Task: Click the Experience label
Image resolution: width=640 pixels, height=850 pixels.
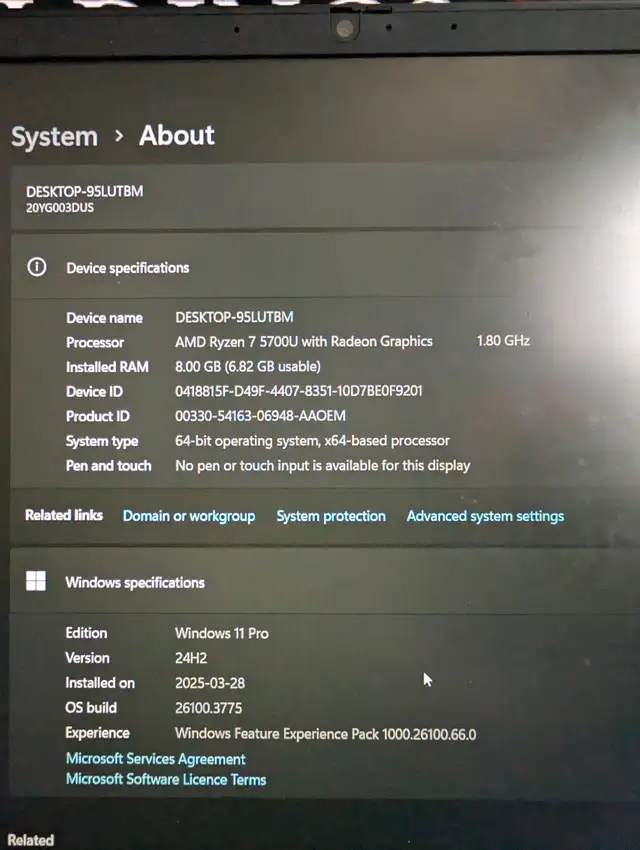Action: 98,733
